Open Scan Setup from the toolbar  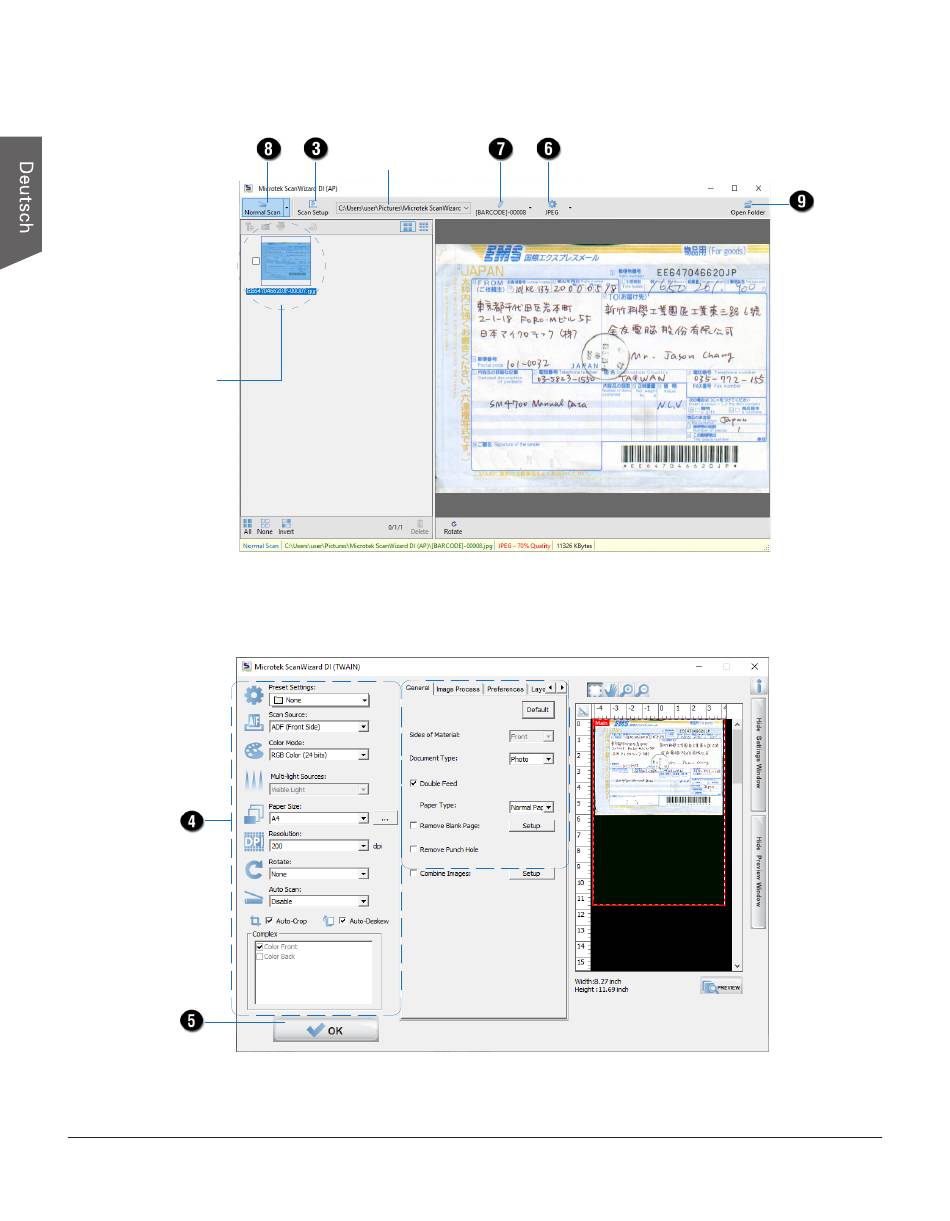[x=312, y=207]
